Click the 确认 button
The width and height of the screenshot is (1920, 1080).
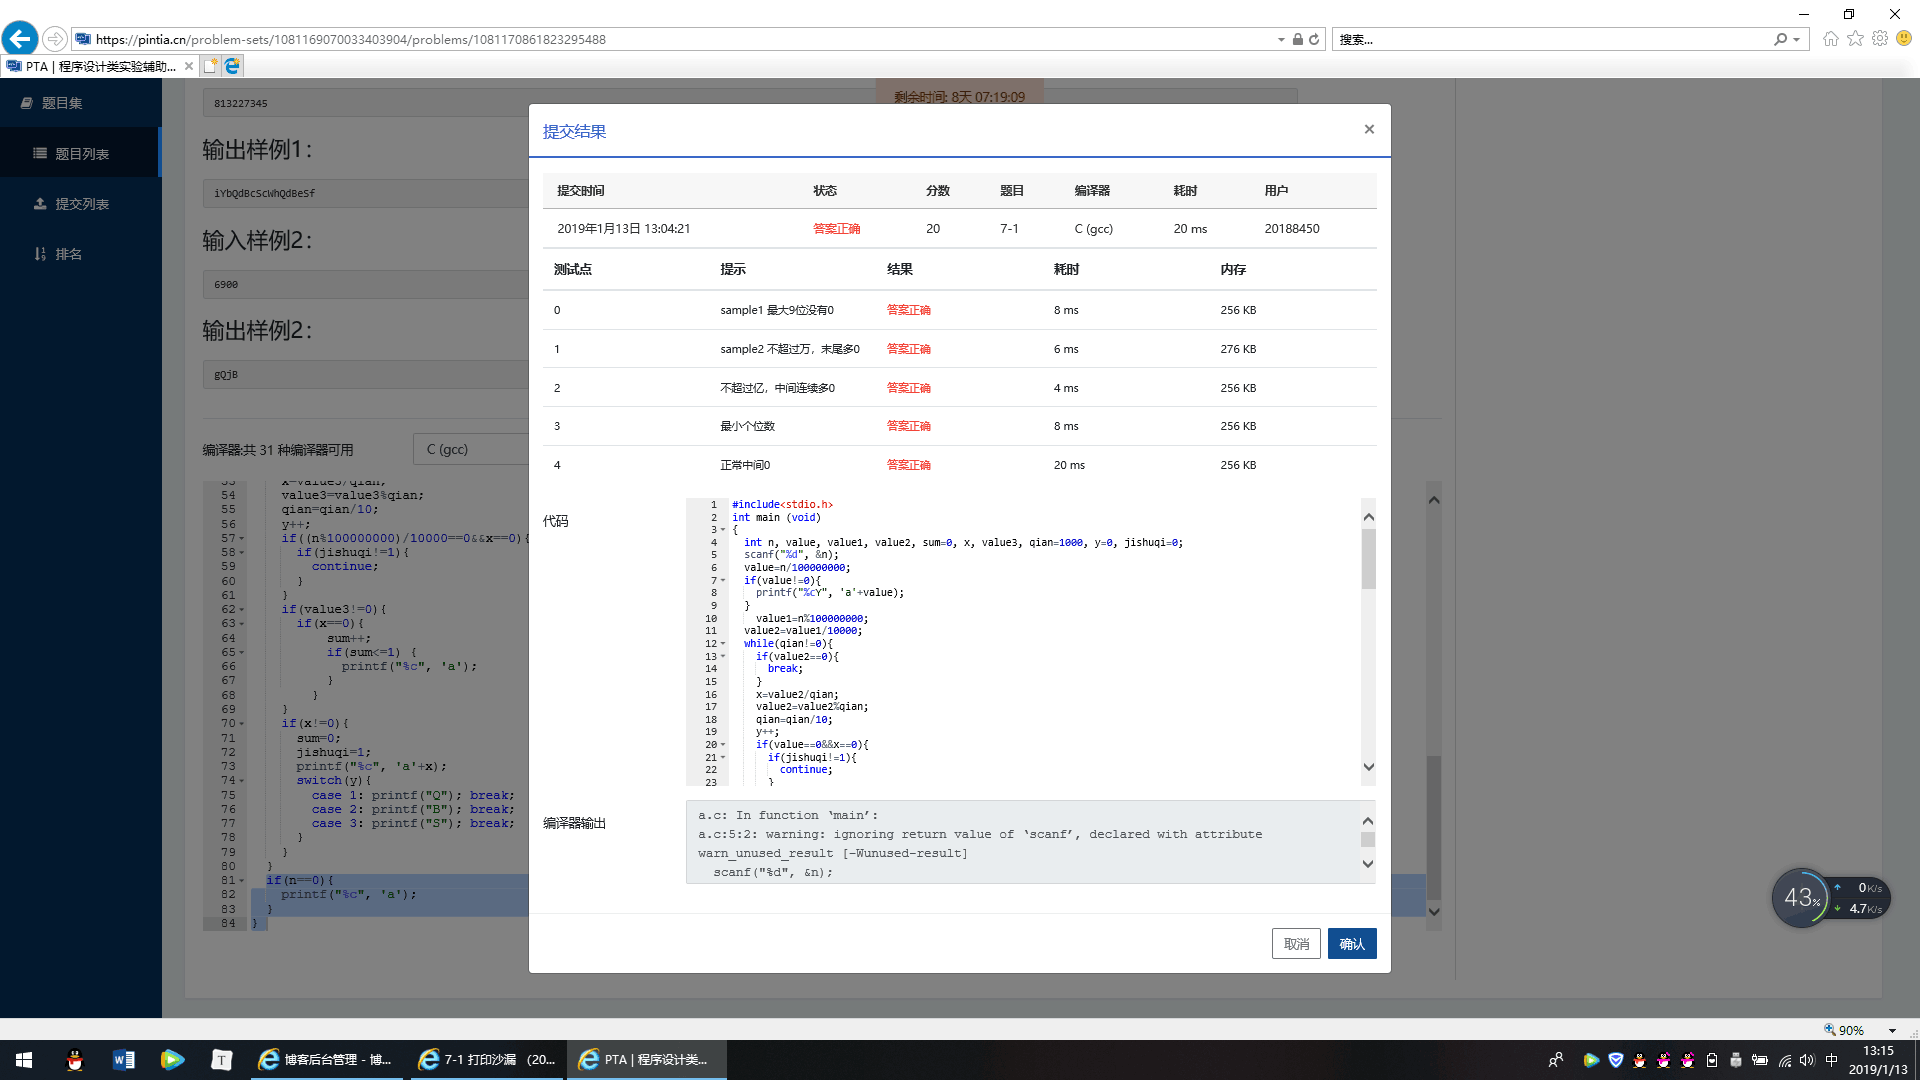tap(1351, 944)
